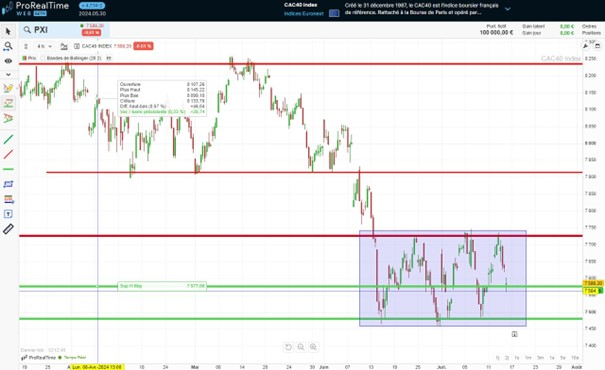The image size is (605, 370).
Task: Open the chart drag handle menu
Action: click(26, 46)
